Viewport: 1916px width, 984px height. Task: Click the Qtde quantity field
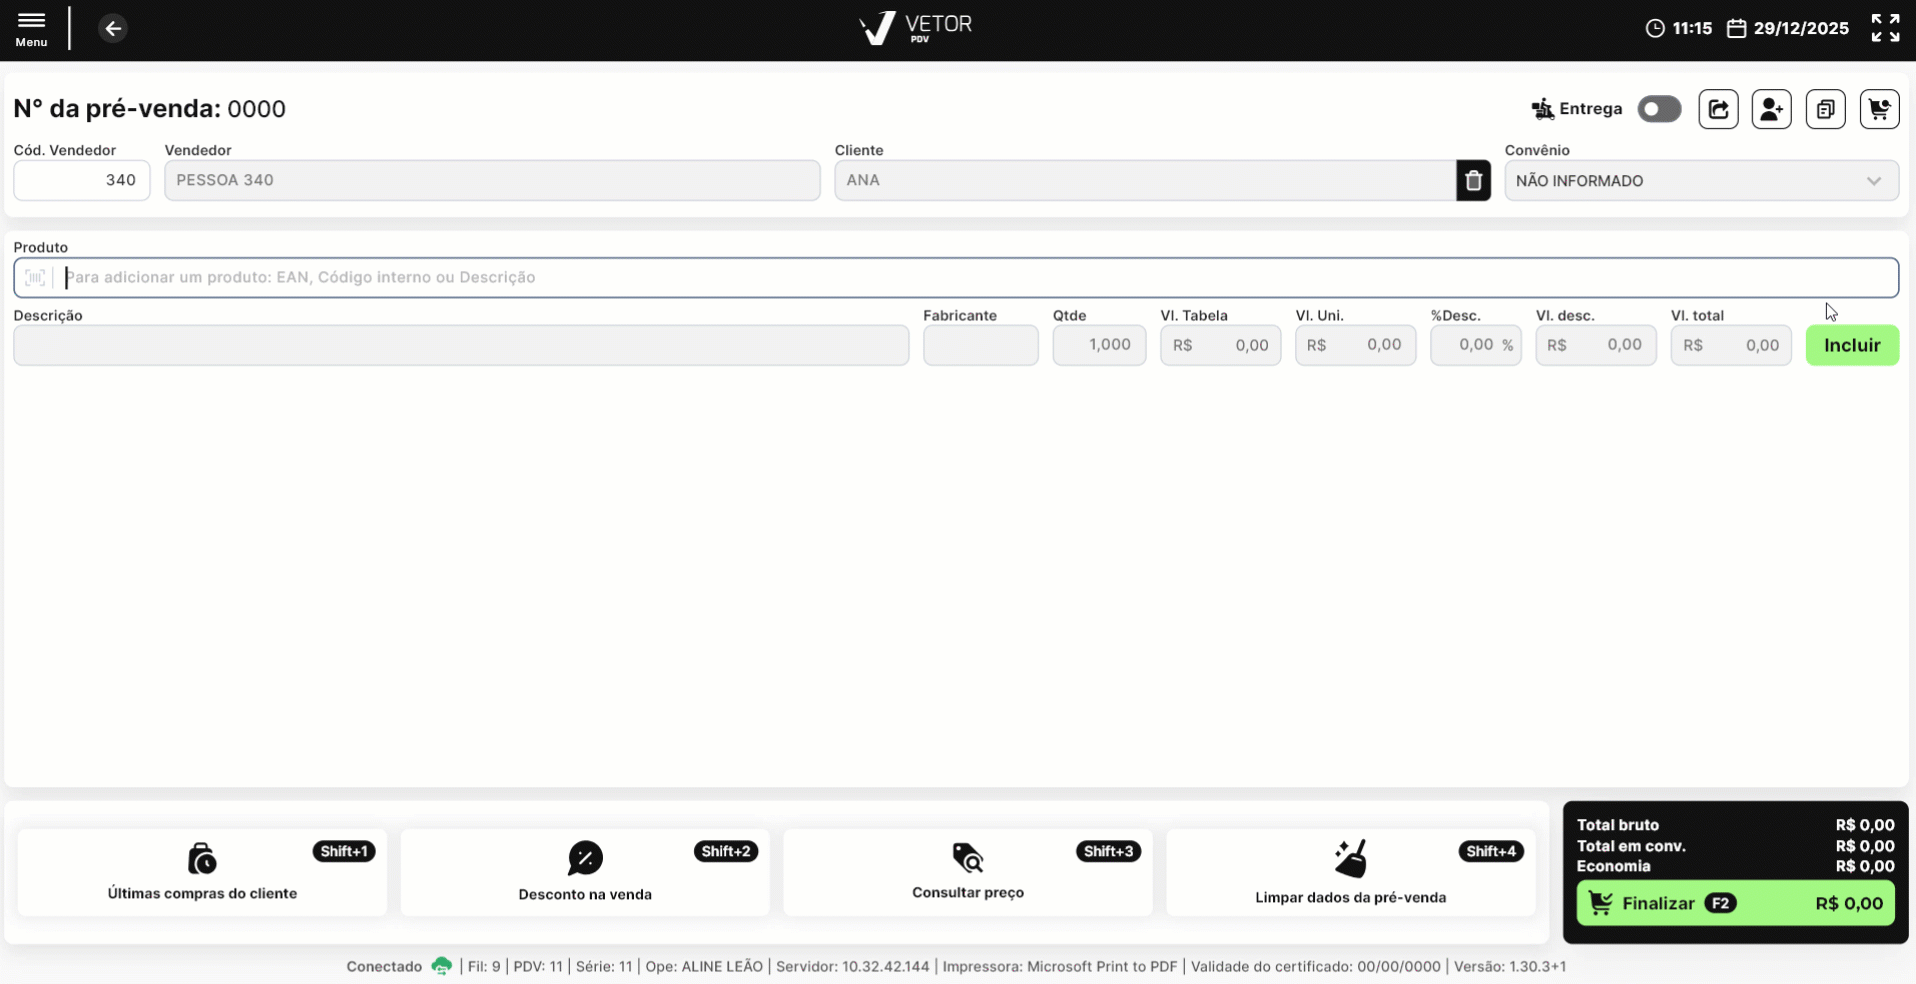(x=1099, y=345)
